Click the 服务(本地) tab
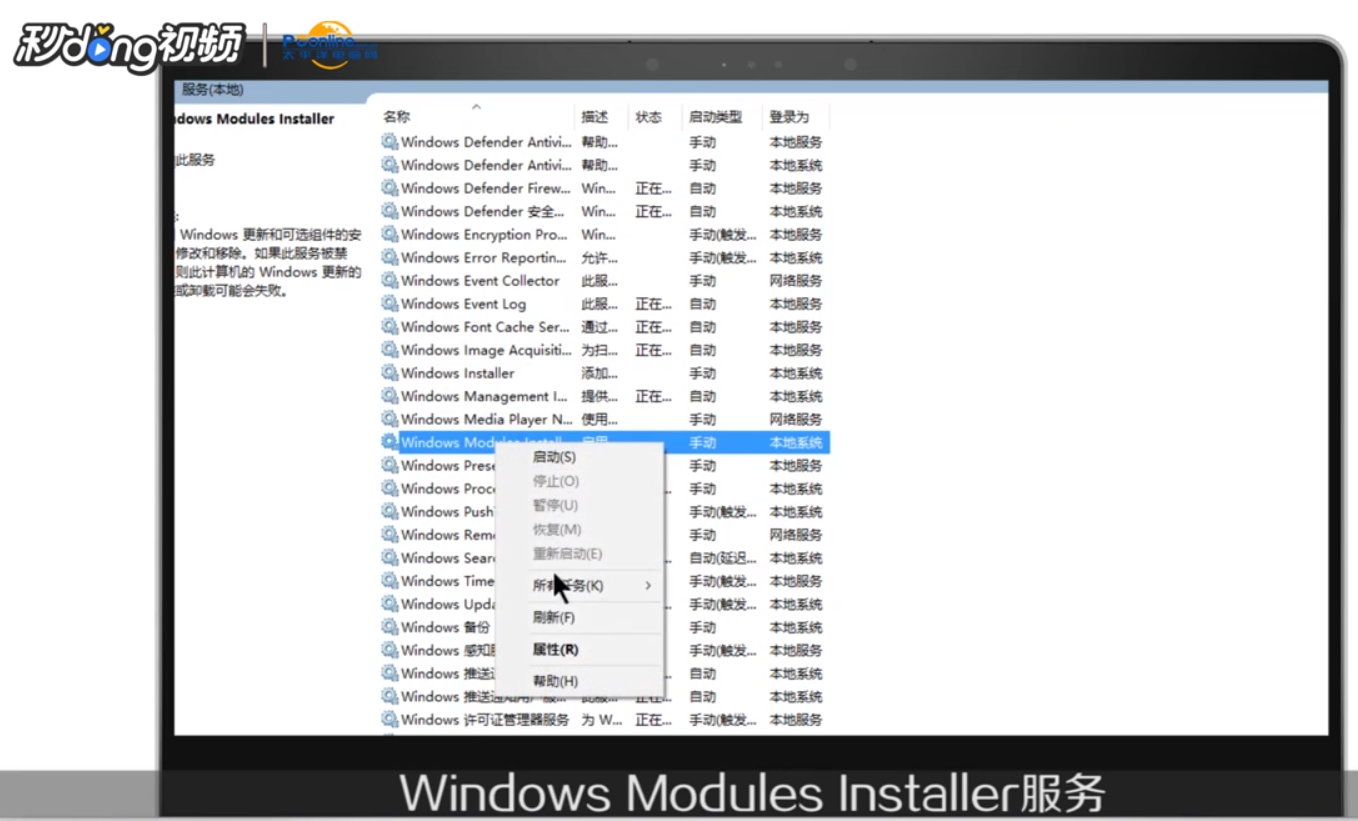 coord(213,90)
